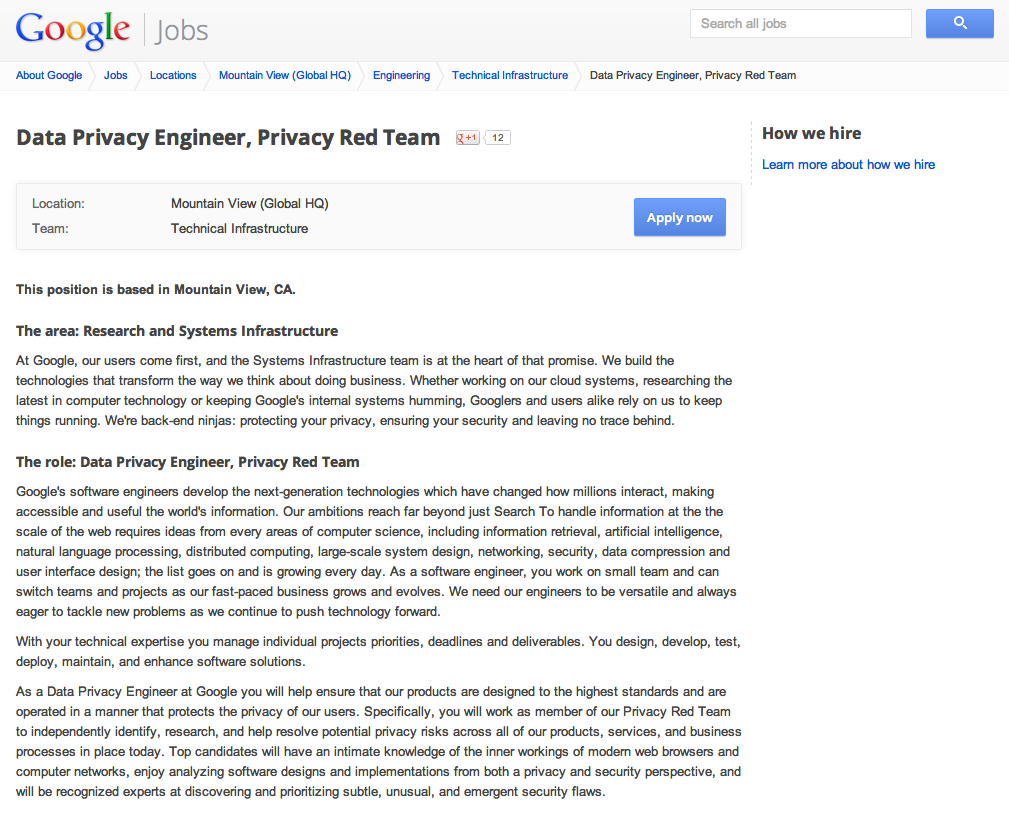
Task: Go to Jobs breadcrumb link
Action: click(116, 75)
